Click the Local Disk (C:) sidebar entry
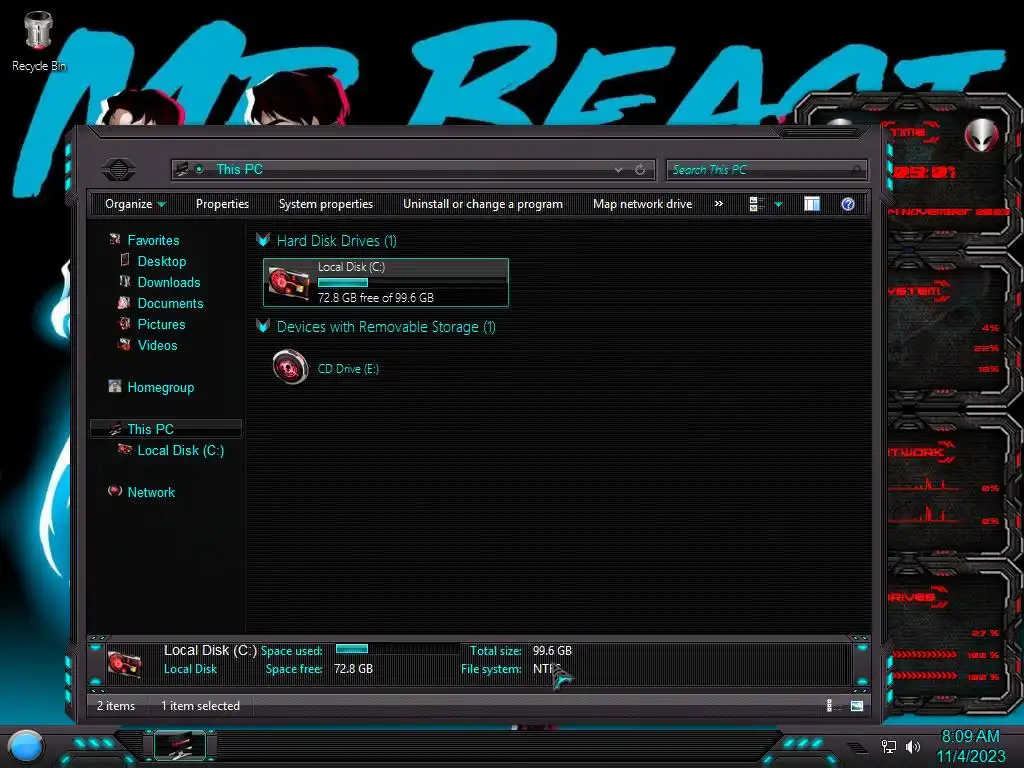This screenshot has width=1024, height=768. pos(181,450)
